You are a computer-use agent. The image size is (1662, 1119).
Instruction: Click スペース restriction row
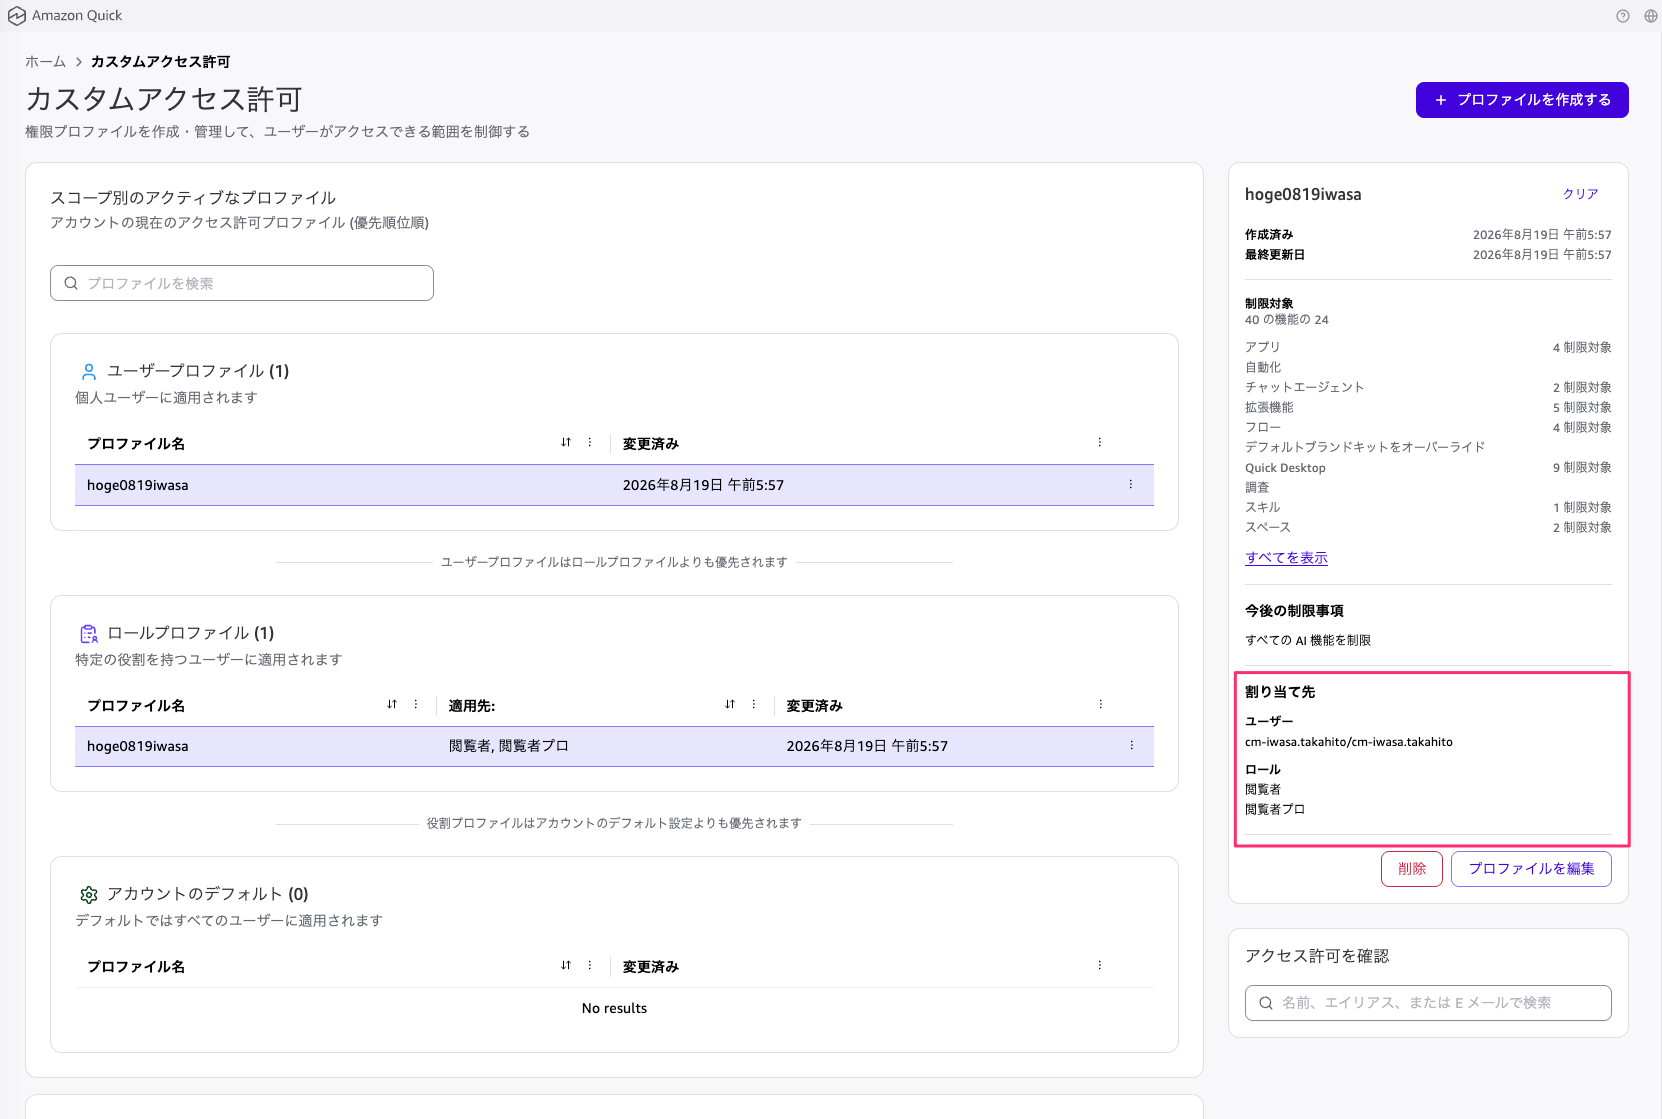click(1428, 527)
